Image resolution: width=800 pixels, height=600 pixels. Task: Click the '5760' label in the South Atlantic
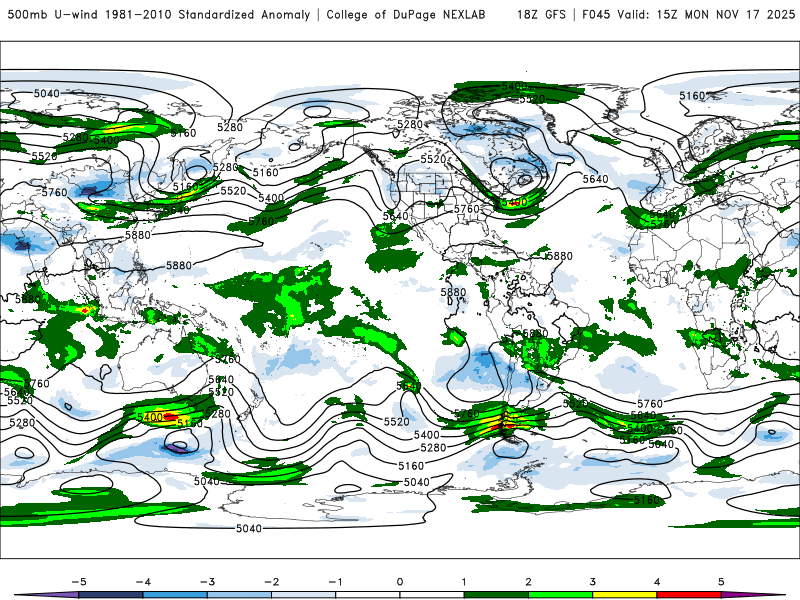point(650,404)
